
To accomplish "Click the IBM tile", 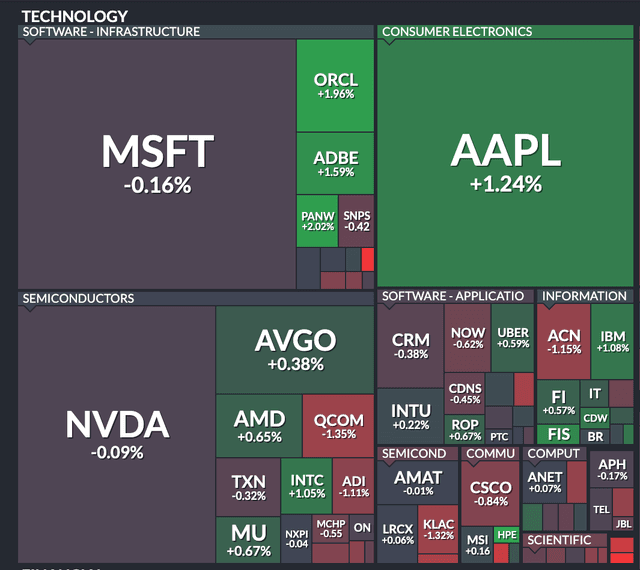I will [612, 340].
